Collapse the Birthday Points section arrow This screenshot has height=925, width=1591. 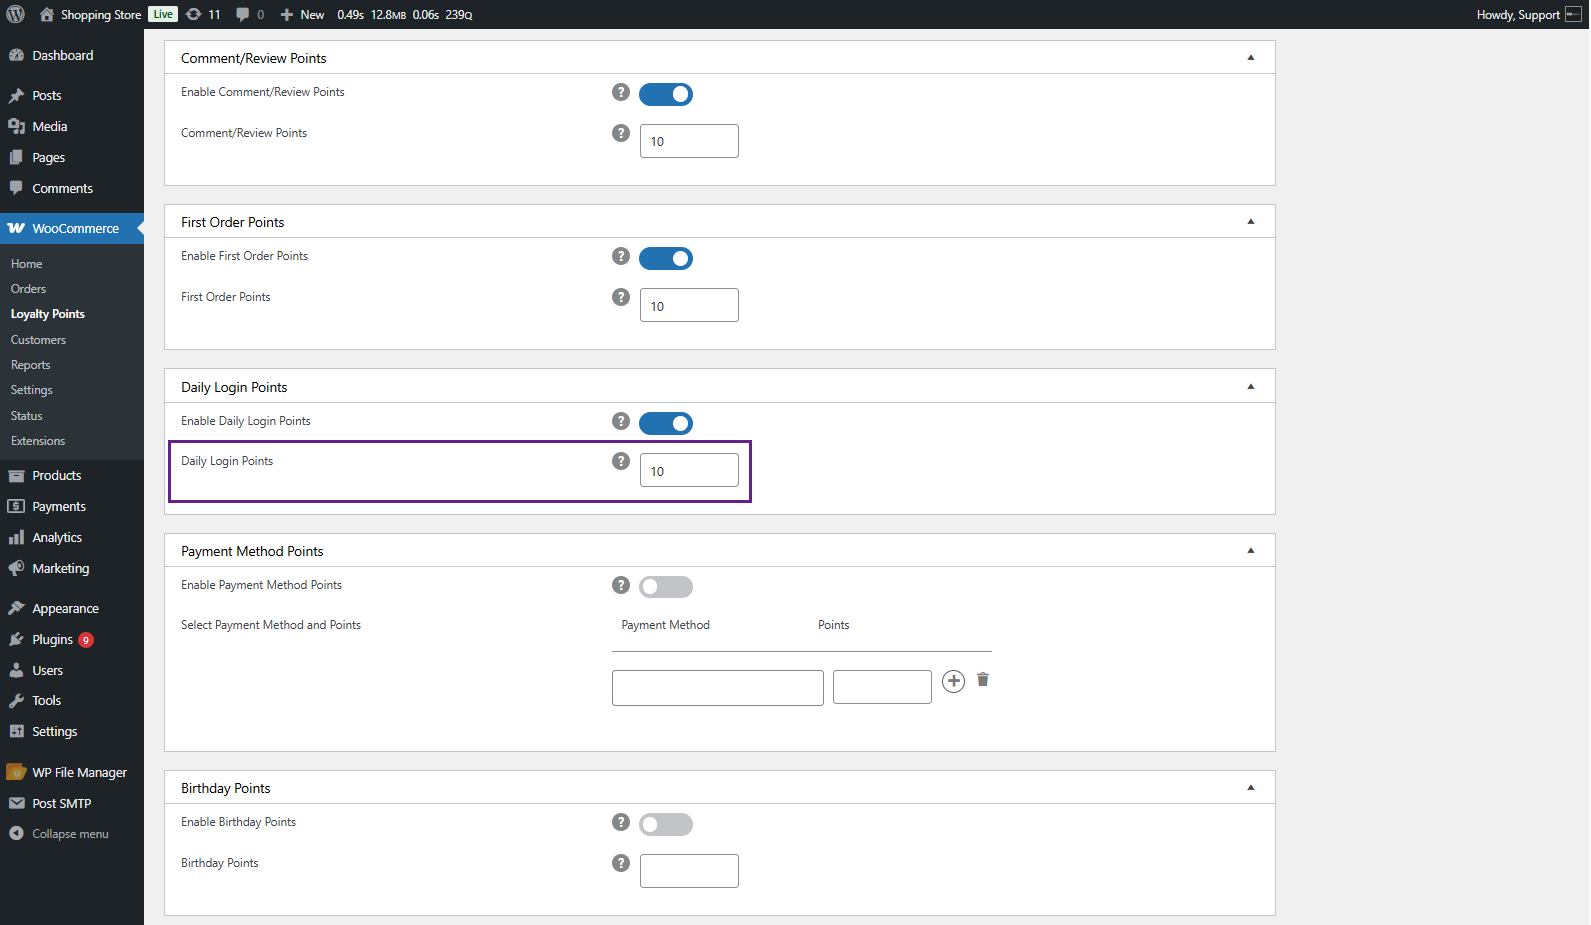click(1251, 788)
